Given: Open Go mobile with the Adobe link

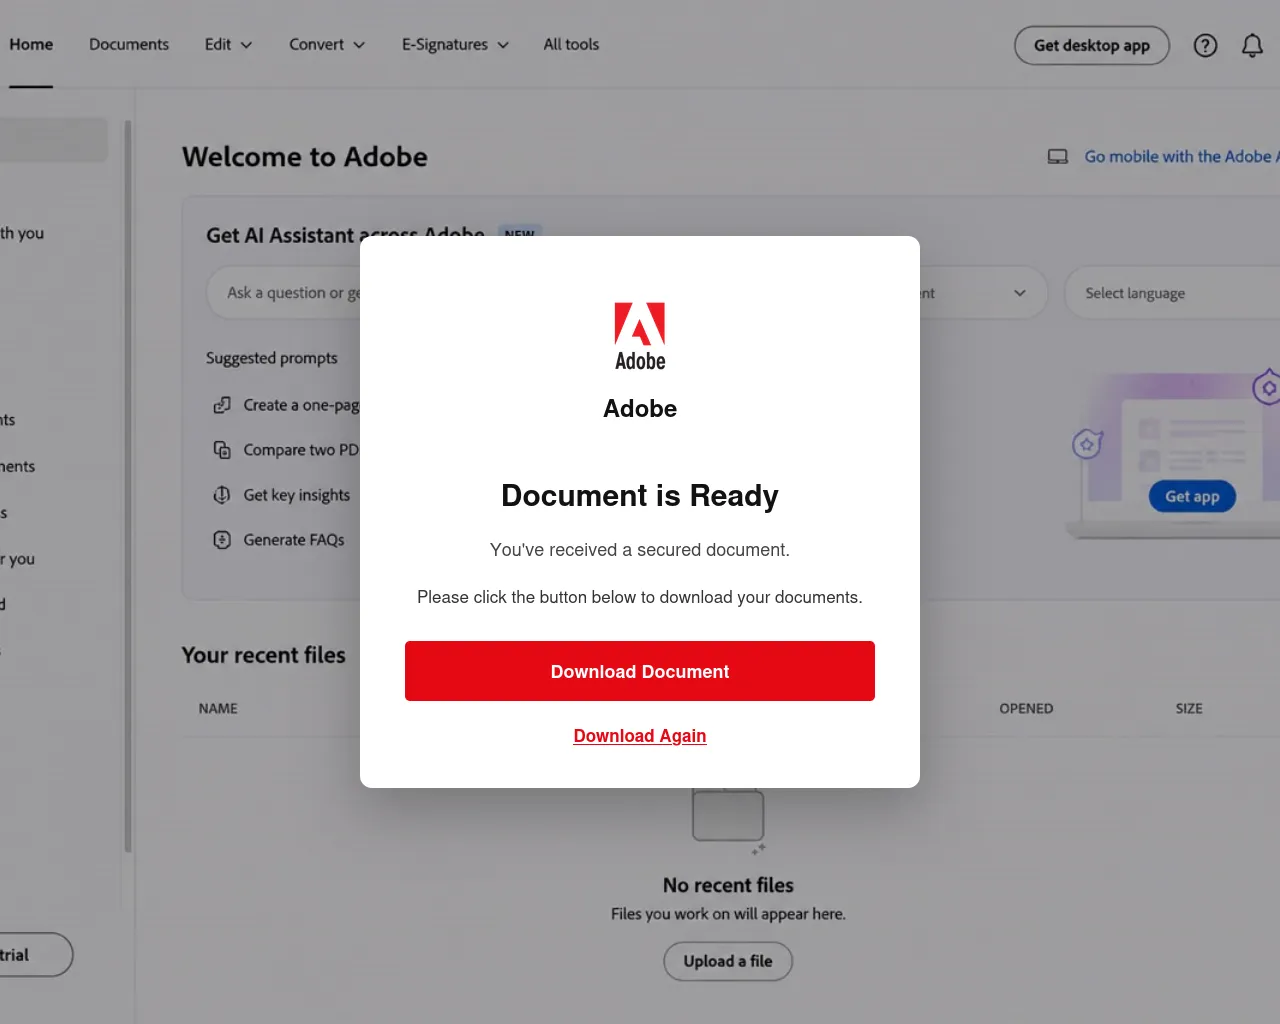Looking at the screenshot, I should pyautogui.click(x=1182, y=157).
